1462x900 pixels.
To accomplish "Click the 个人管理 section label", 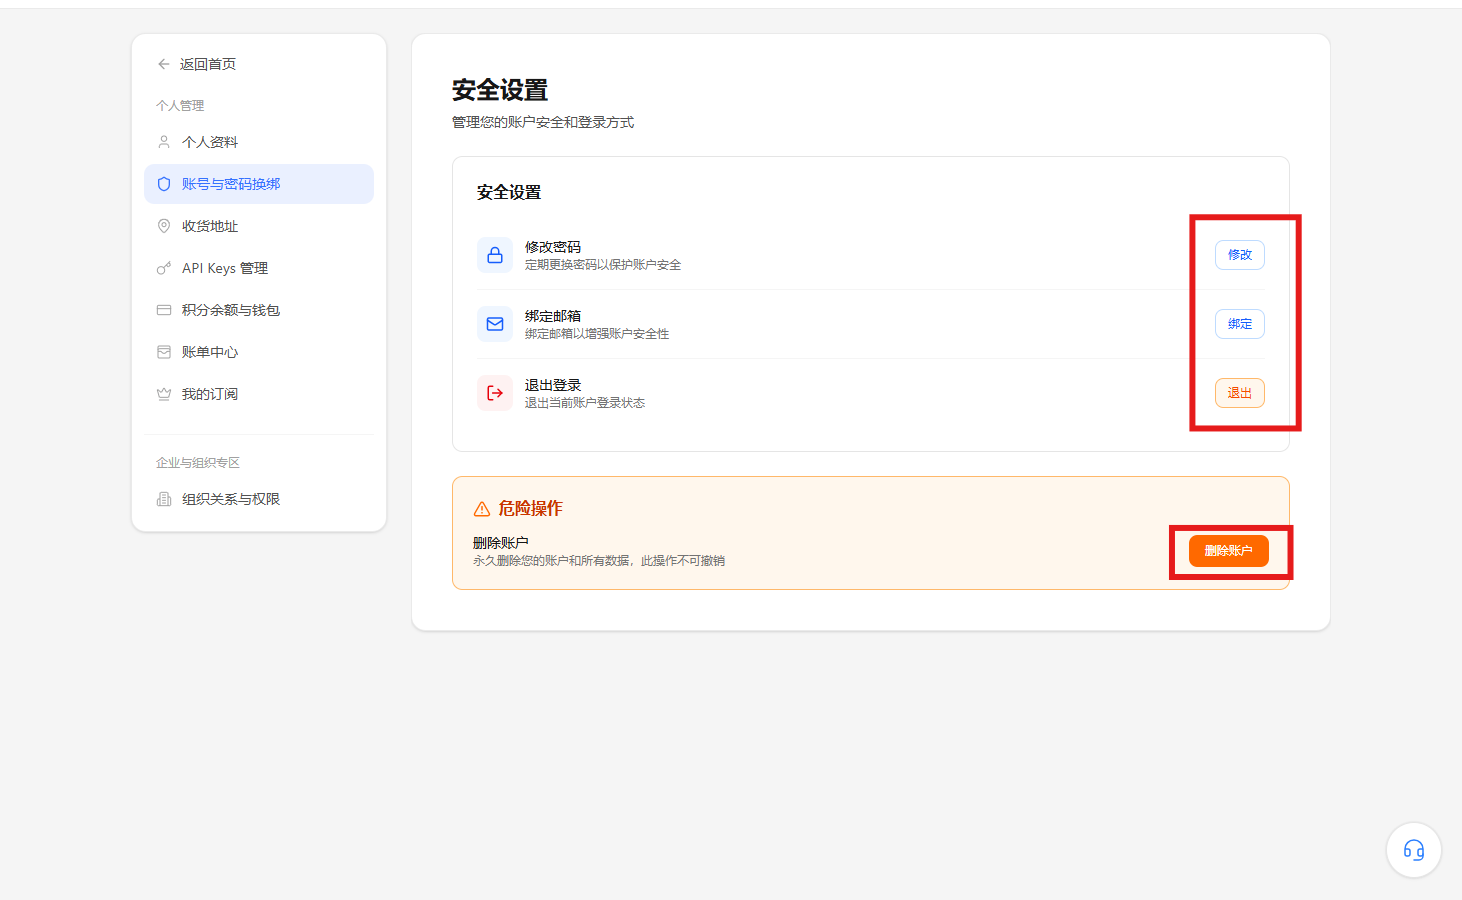I will (180, 106).
